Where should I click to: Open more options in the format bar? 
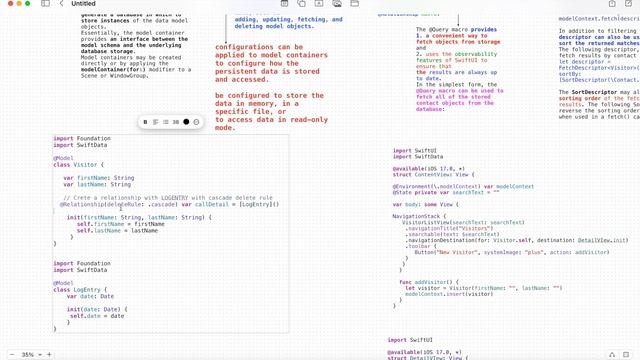coord(196,122)
